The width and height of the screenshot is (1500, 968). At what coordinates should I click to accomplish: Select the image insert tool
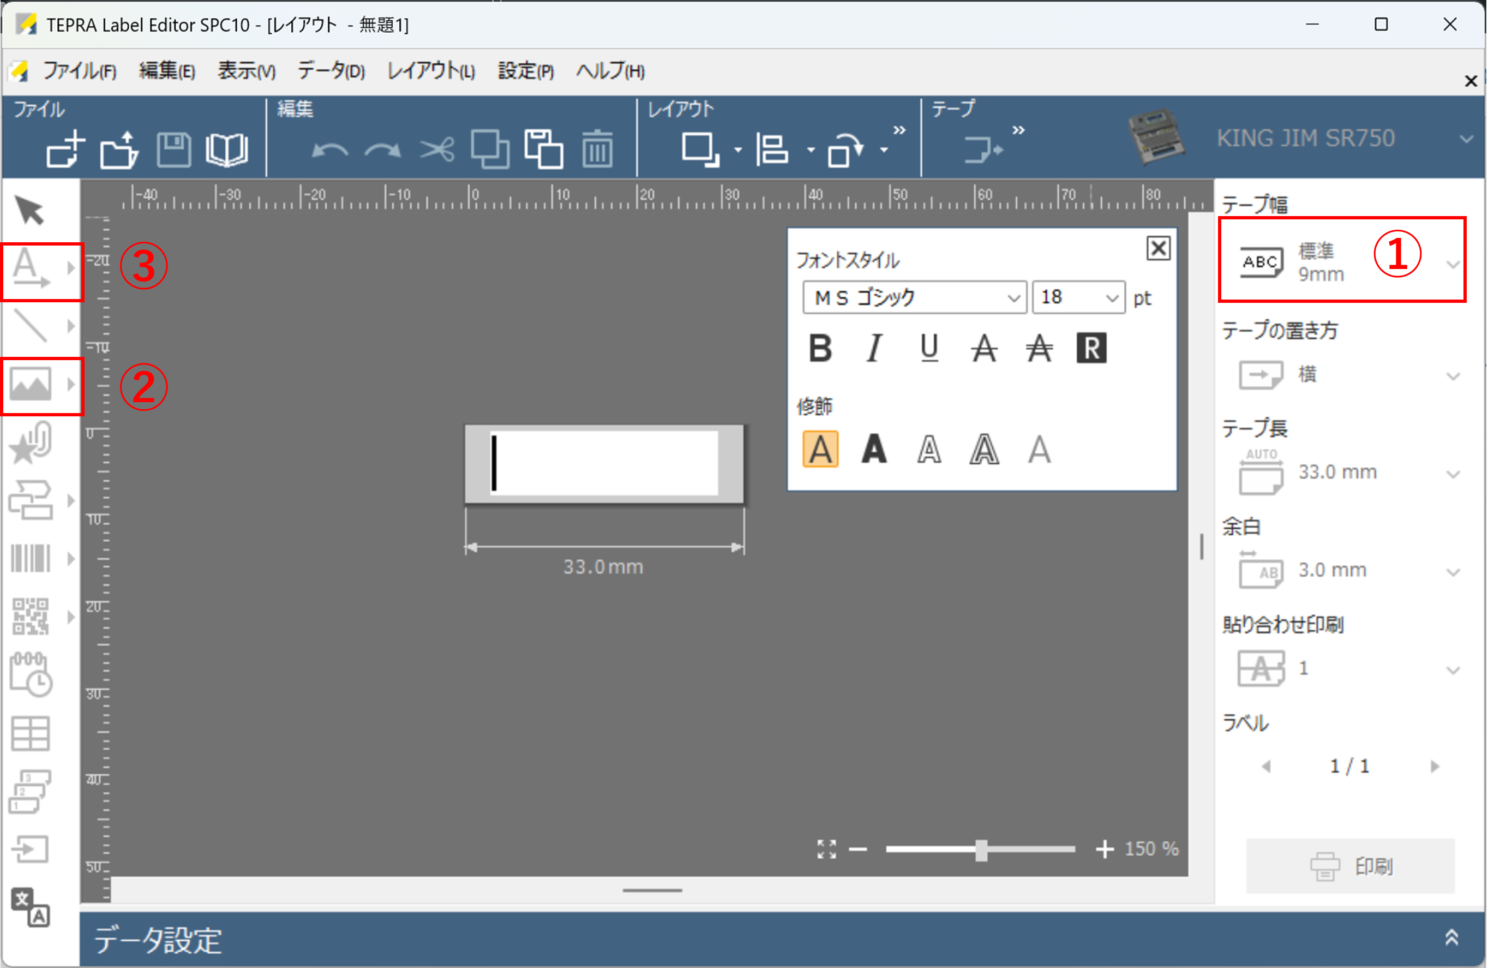pos(30,384)
